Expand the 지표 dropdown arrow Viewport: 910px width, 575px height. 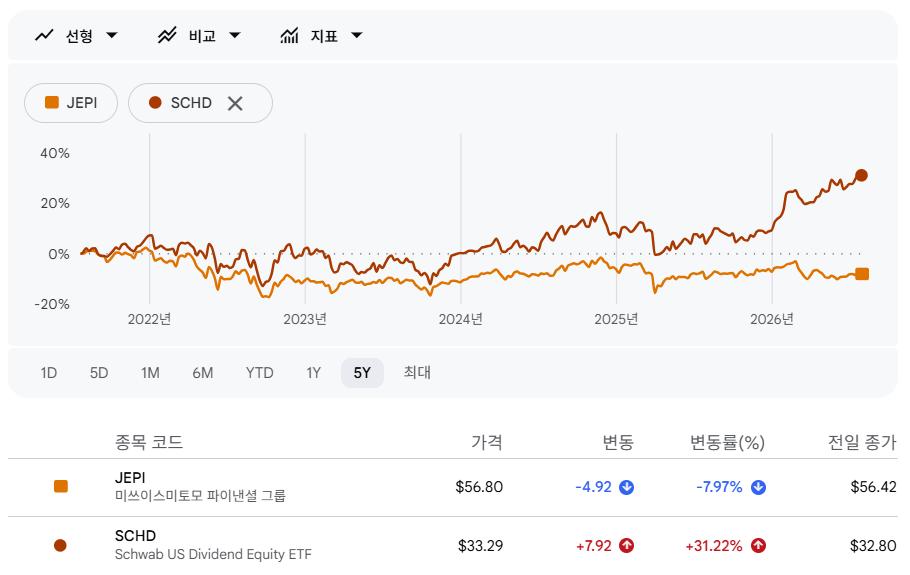pos(357,36)
